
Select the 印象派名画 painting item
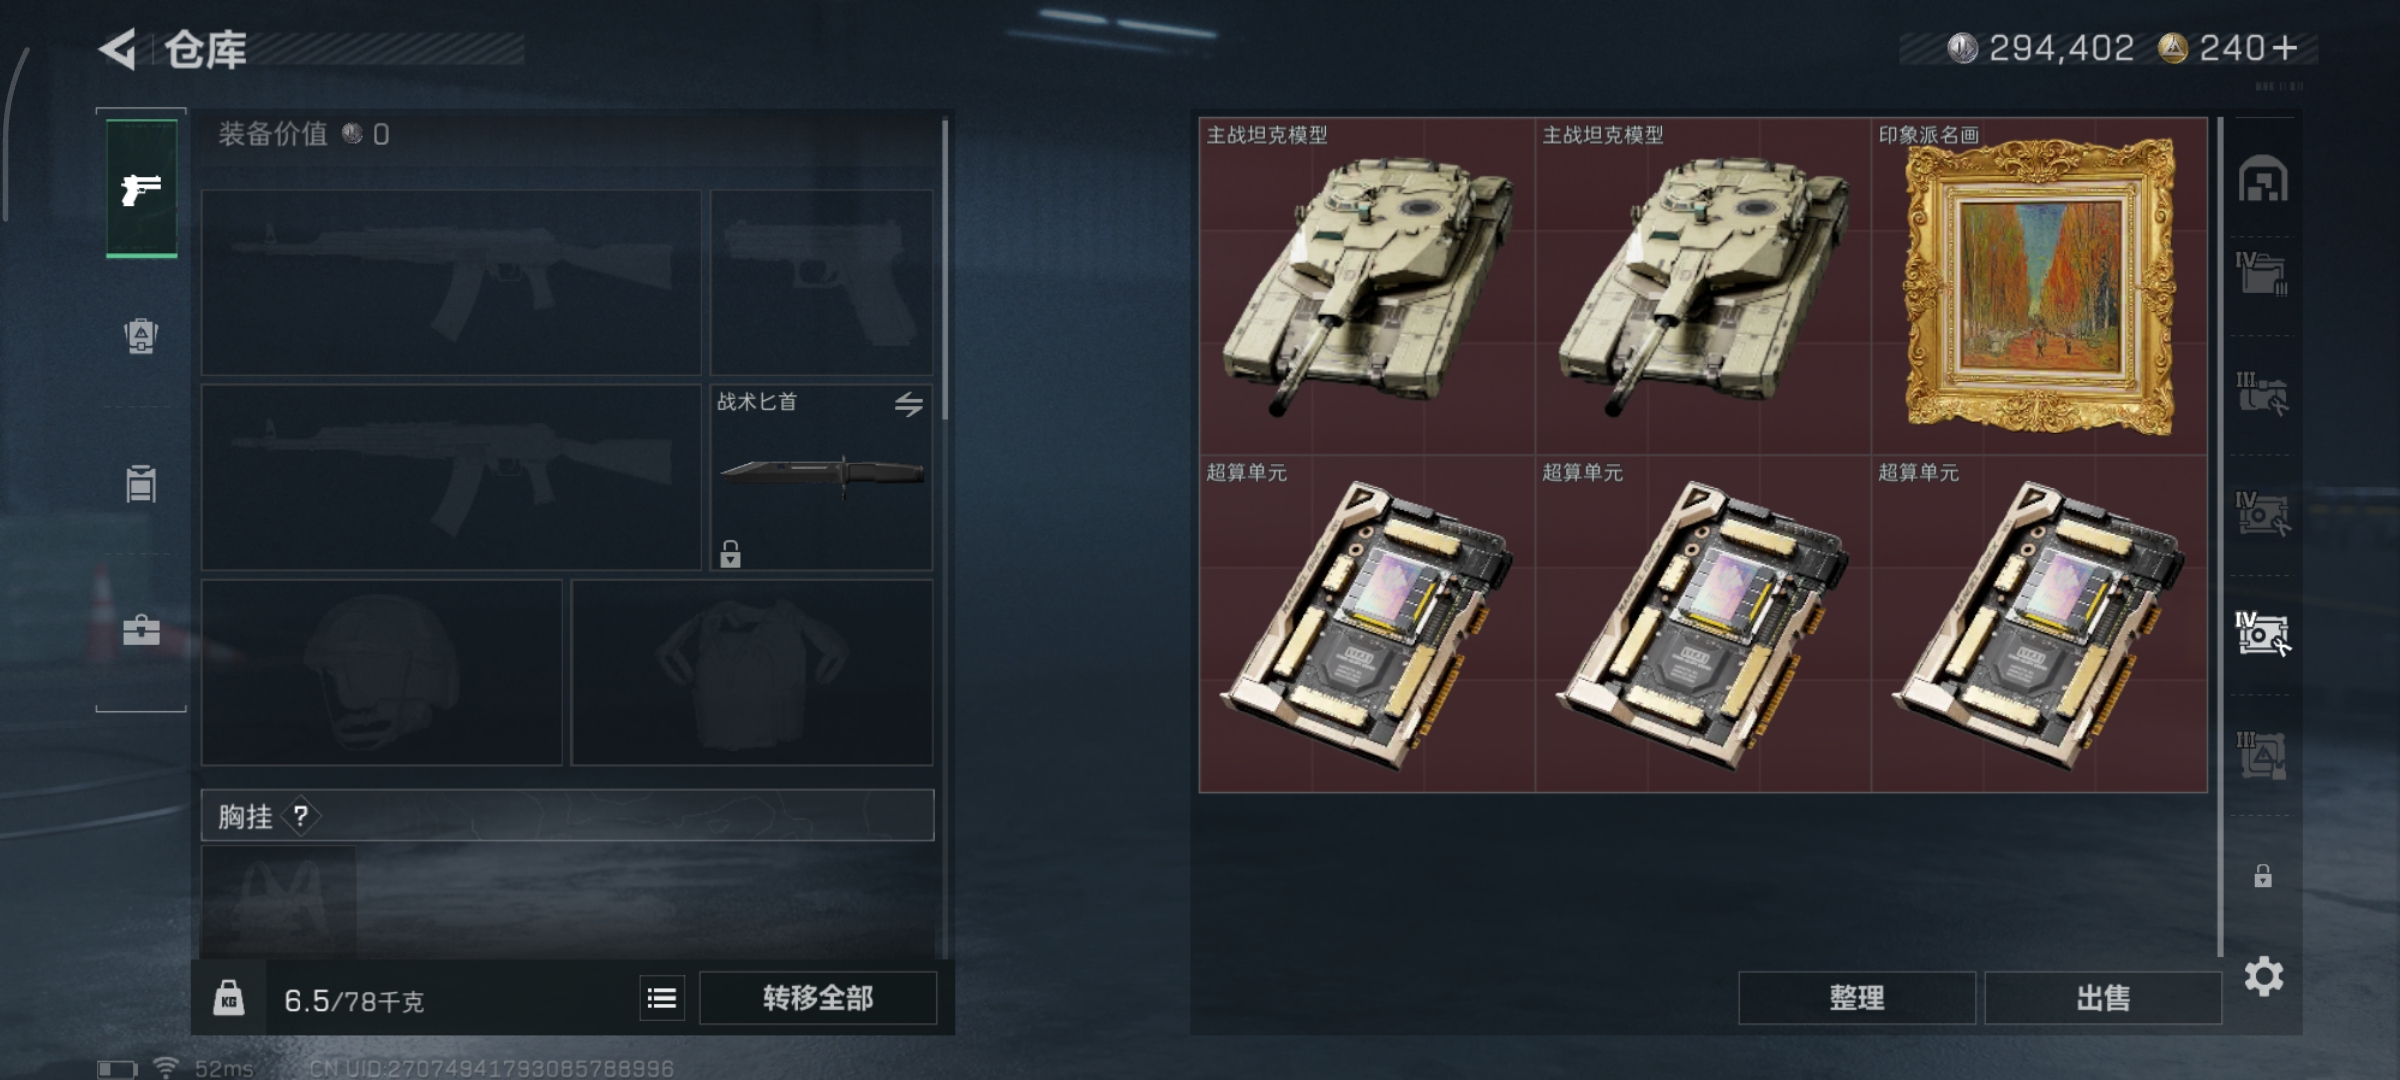[x=2039, y=287]
